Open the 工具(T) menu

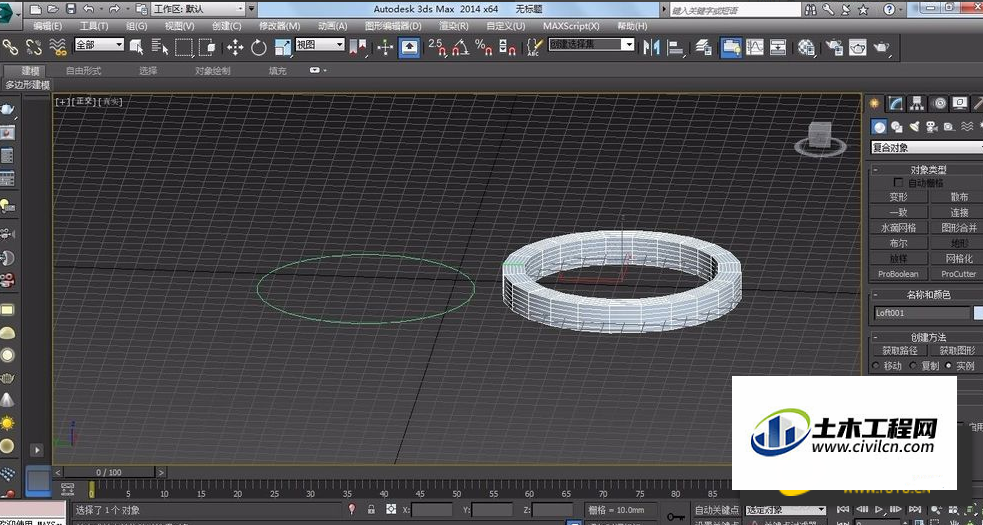pos(94,26)
